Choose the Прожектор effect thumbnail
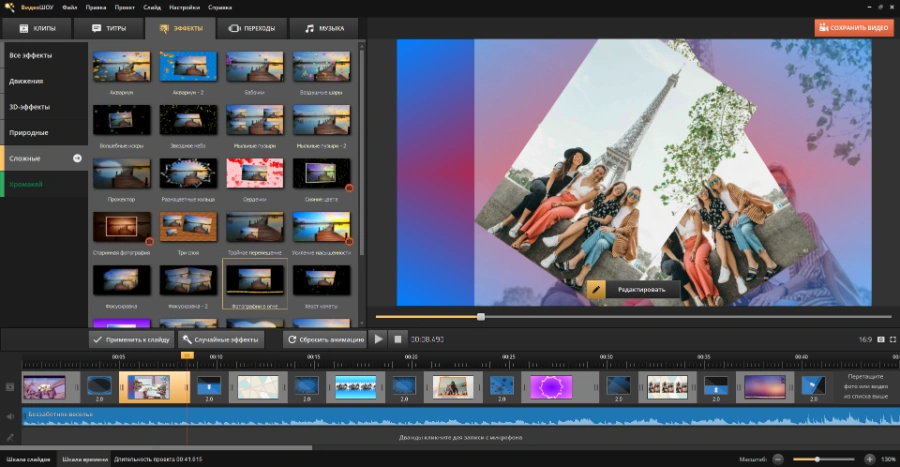Screen dimensions: 900x467 coord(122,173)
